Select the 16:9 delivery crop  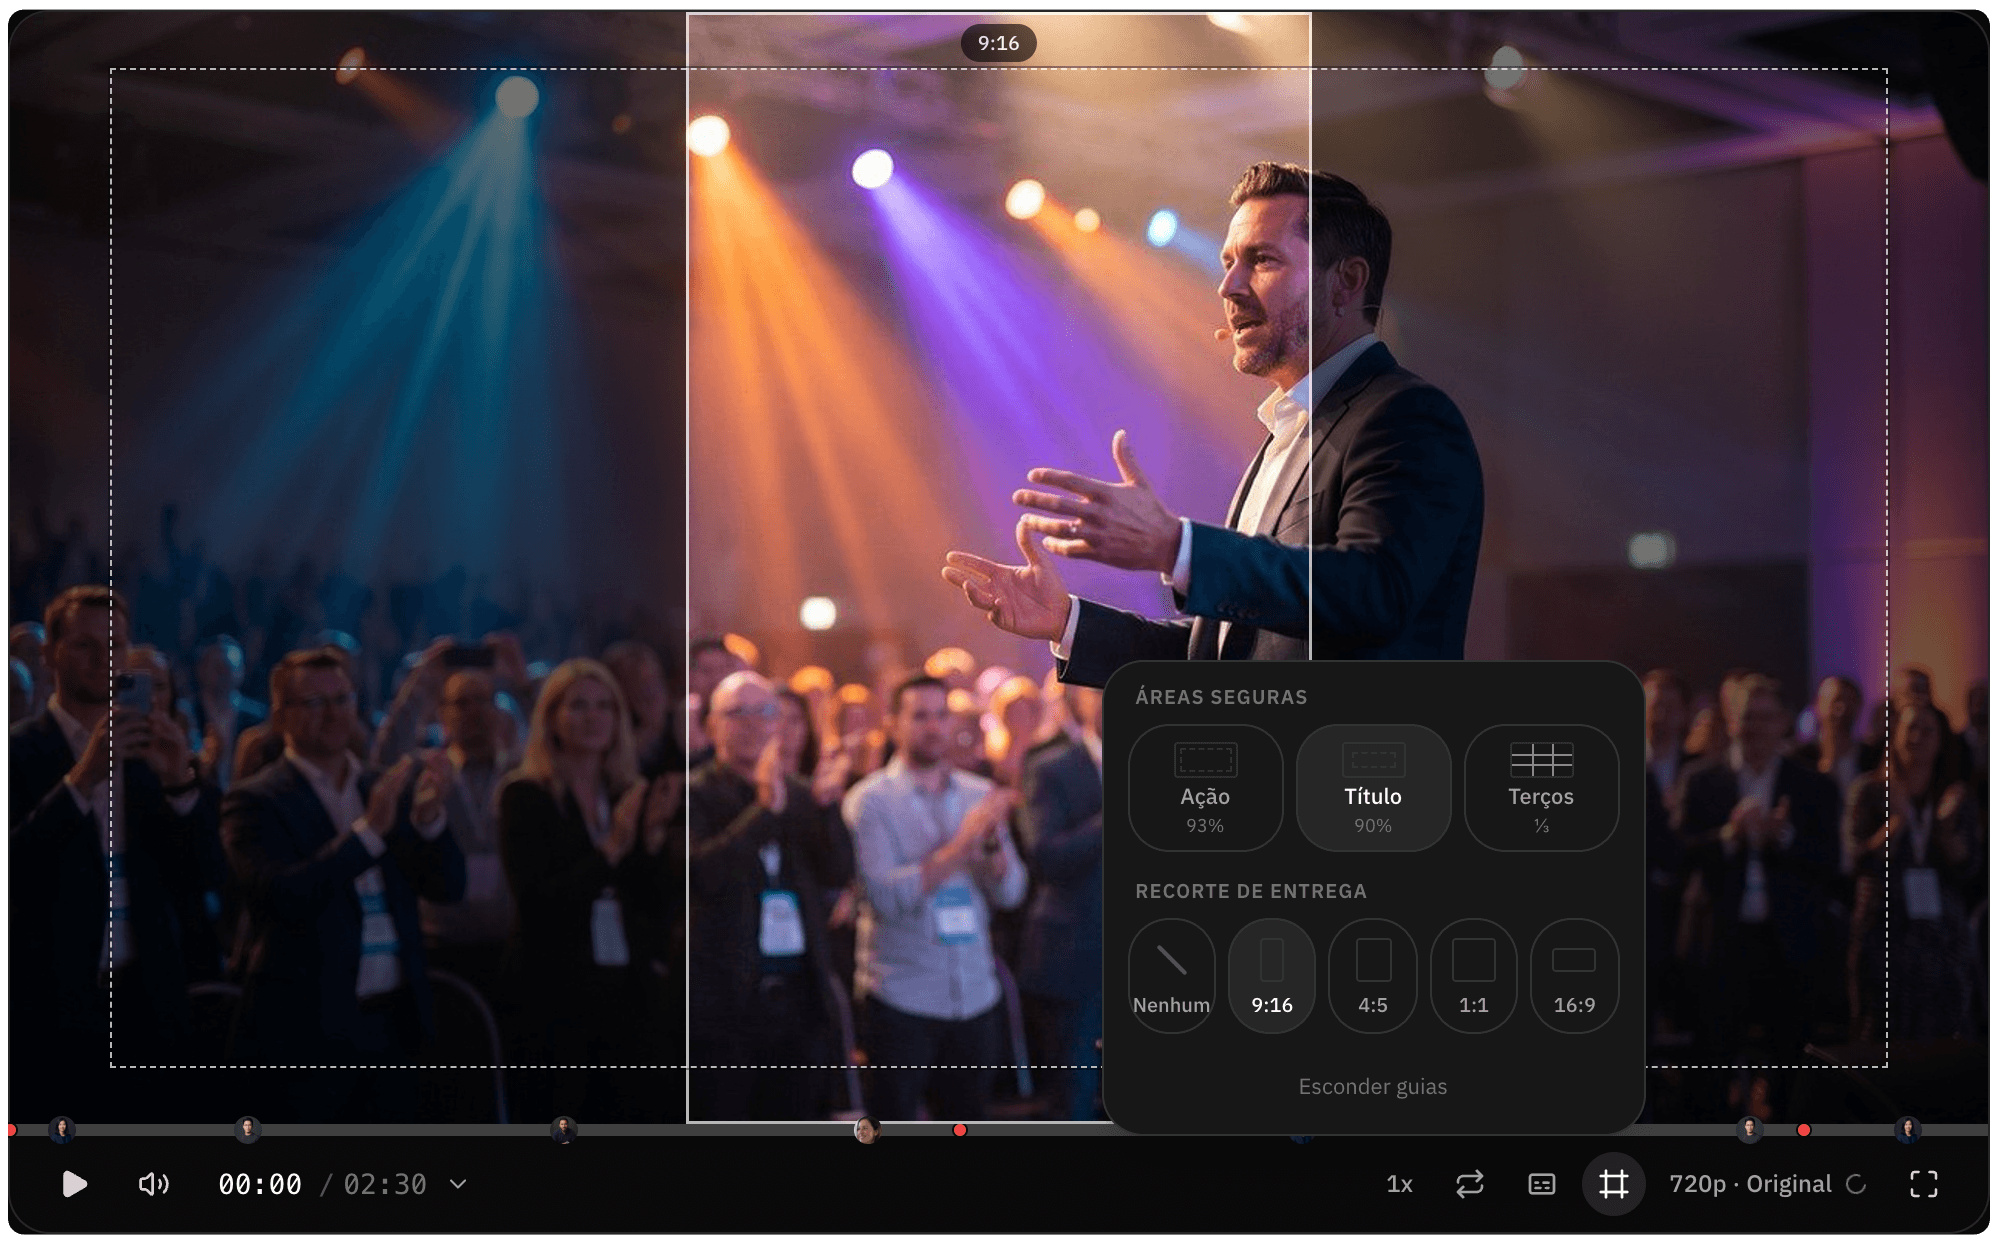1574,976
